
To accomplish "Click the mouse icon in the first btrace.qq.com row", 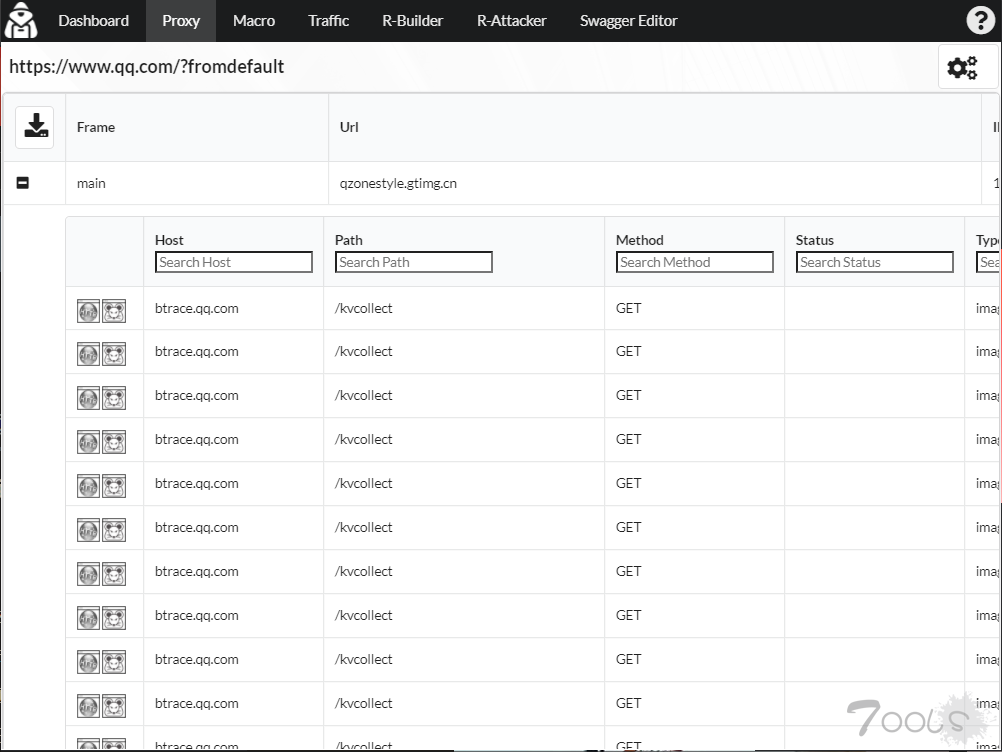I will point(114,311).
